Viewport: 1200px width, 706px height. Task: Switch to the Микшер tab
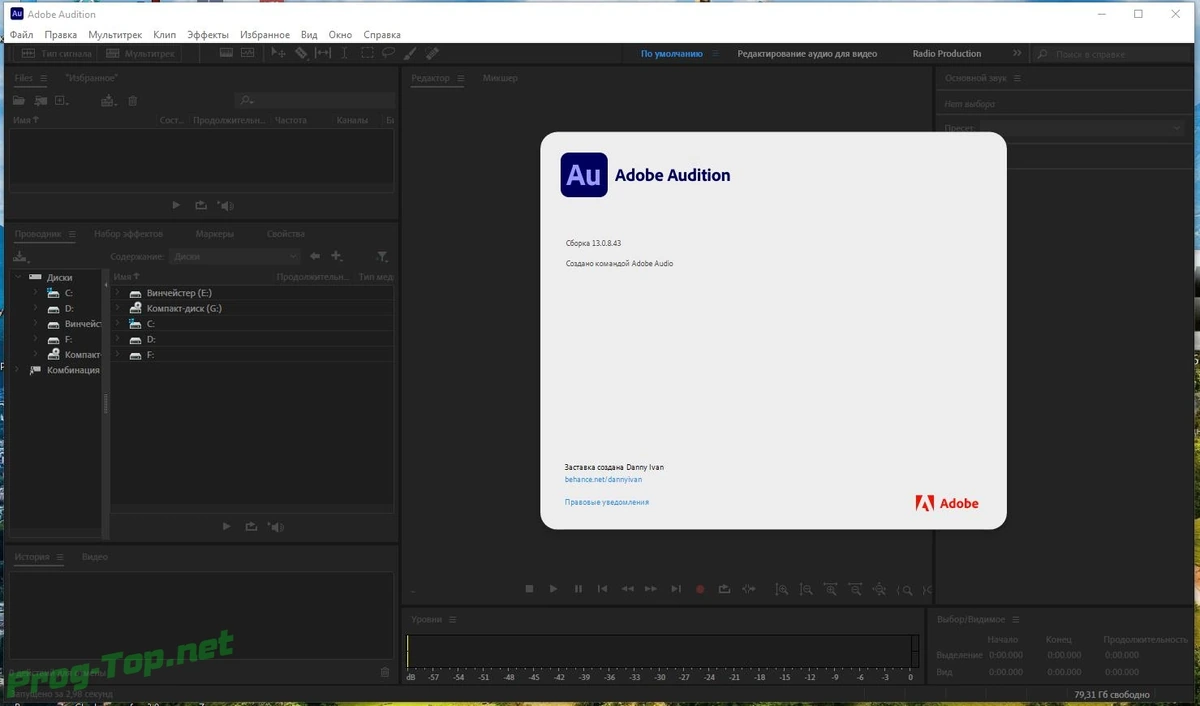[500, 78]
